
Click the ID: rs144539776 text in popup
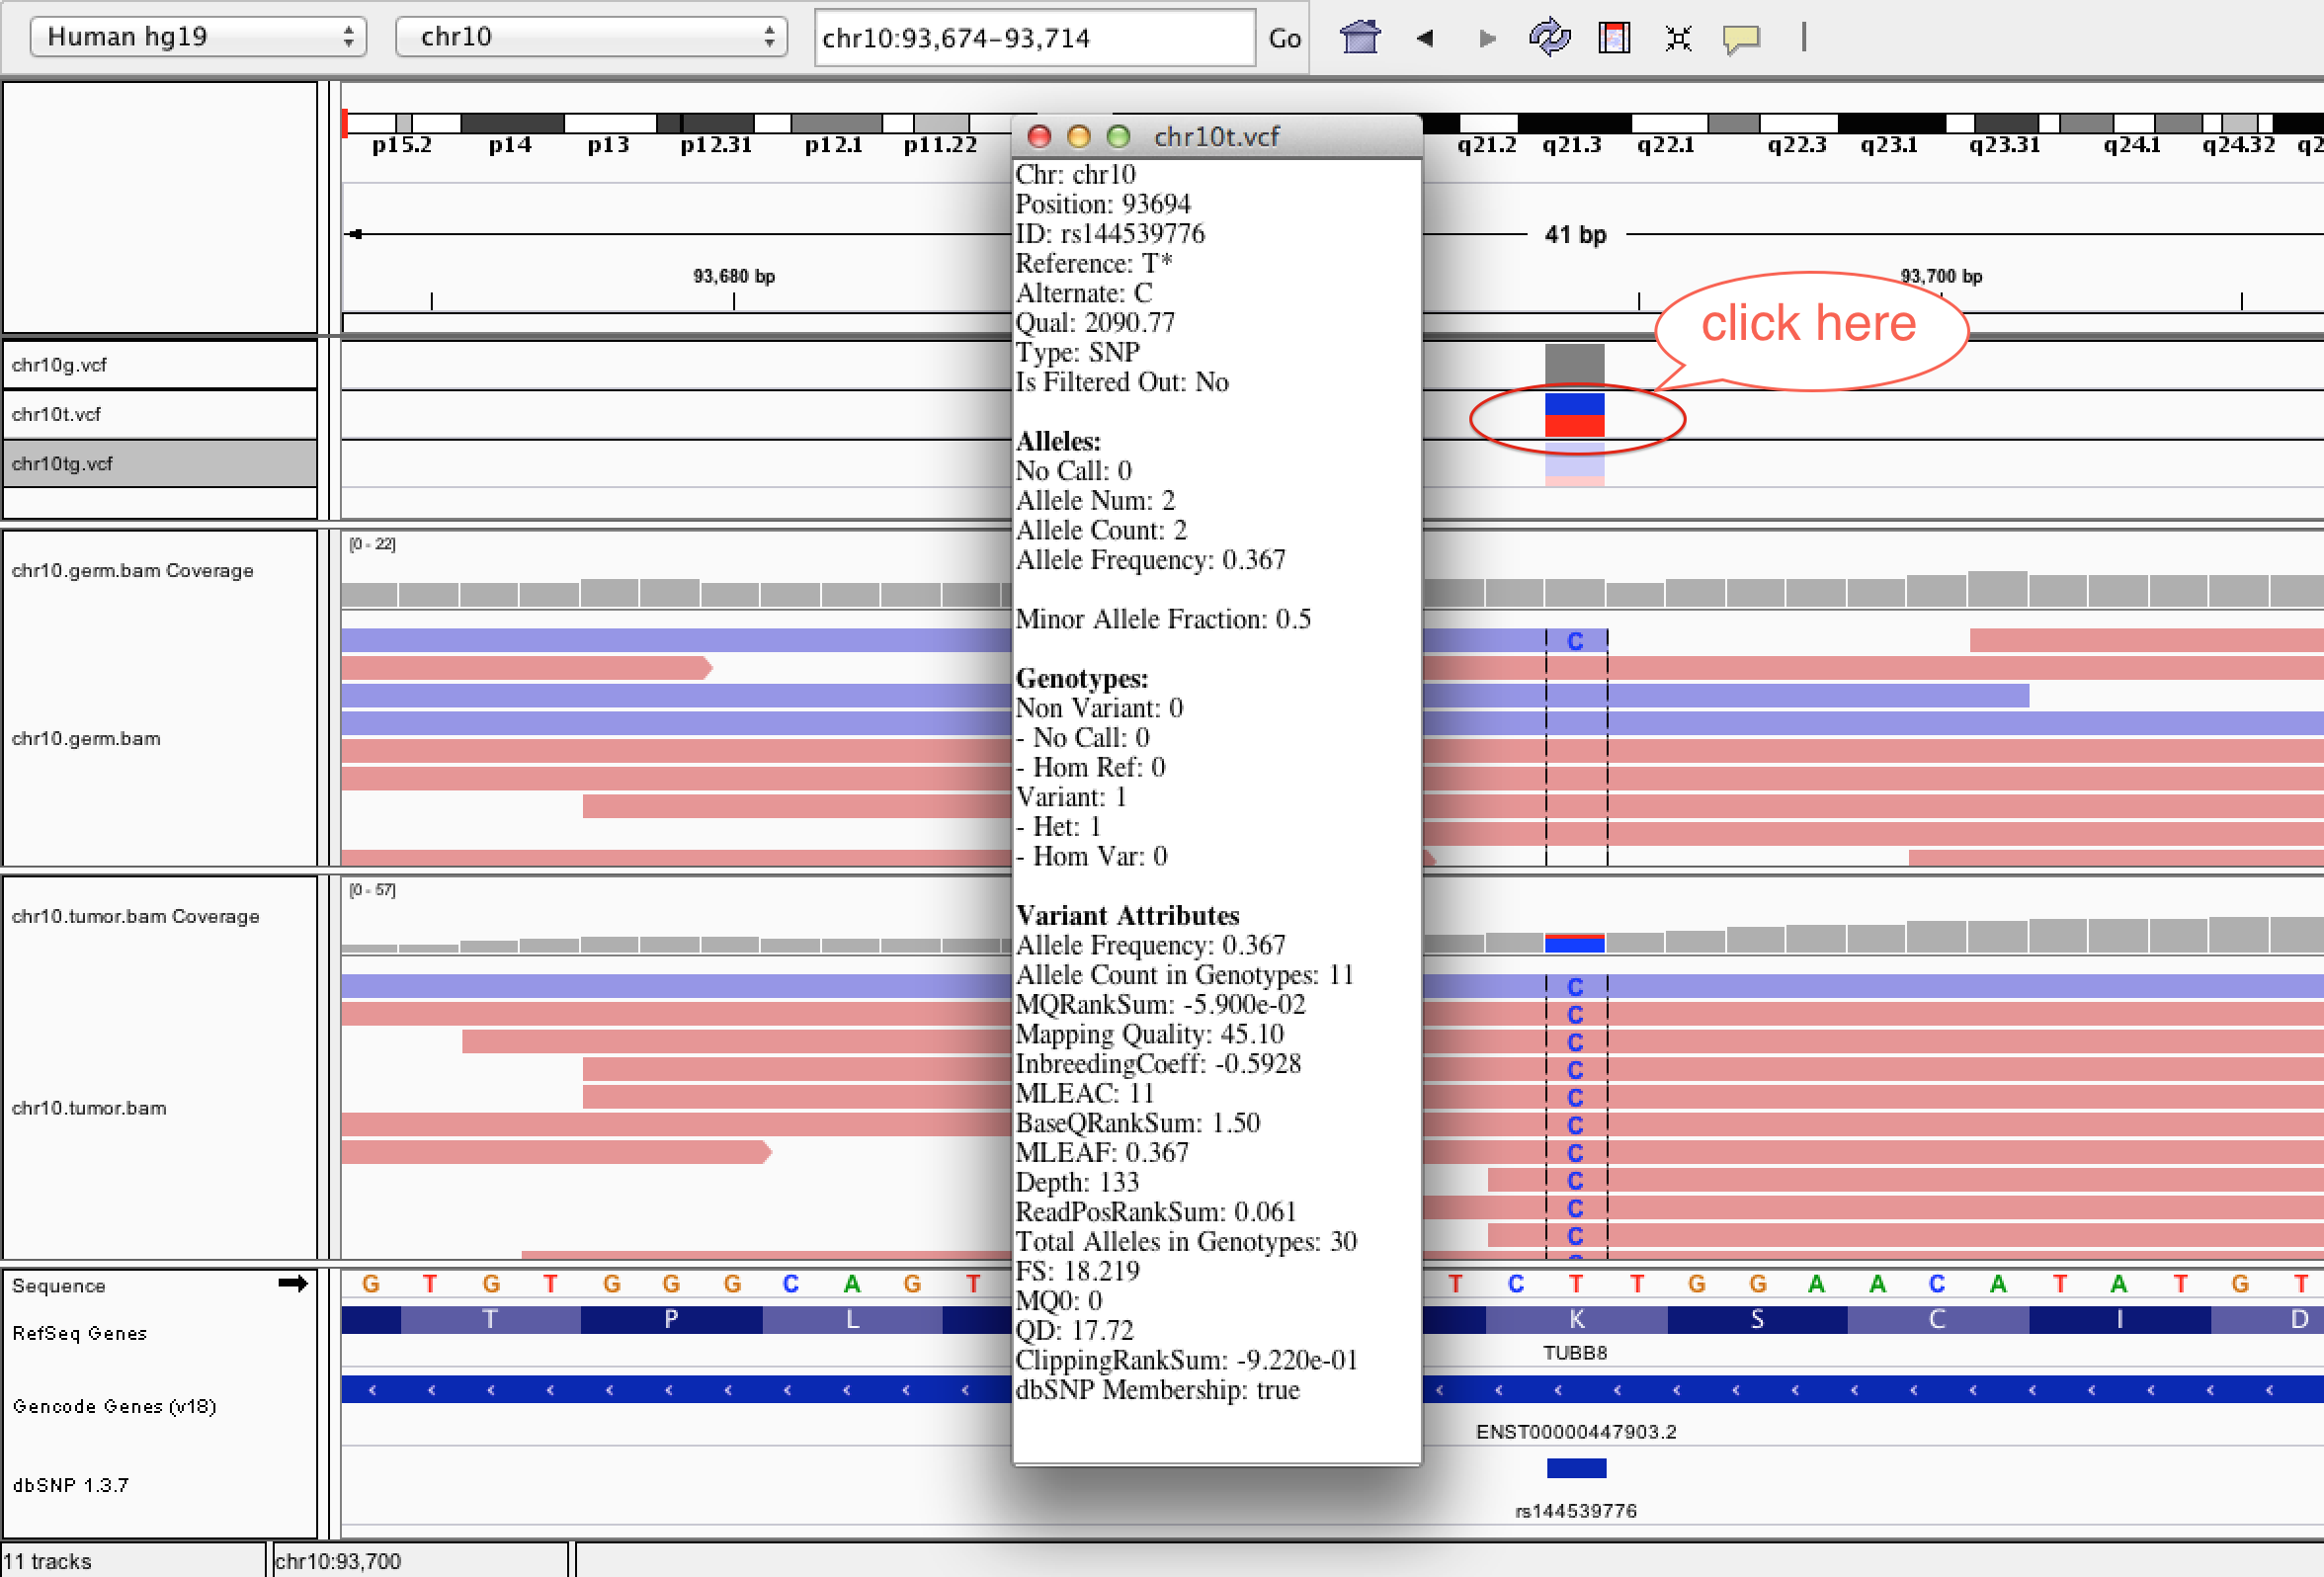point(1110,234)
